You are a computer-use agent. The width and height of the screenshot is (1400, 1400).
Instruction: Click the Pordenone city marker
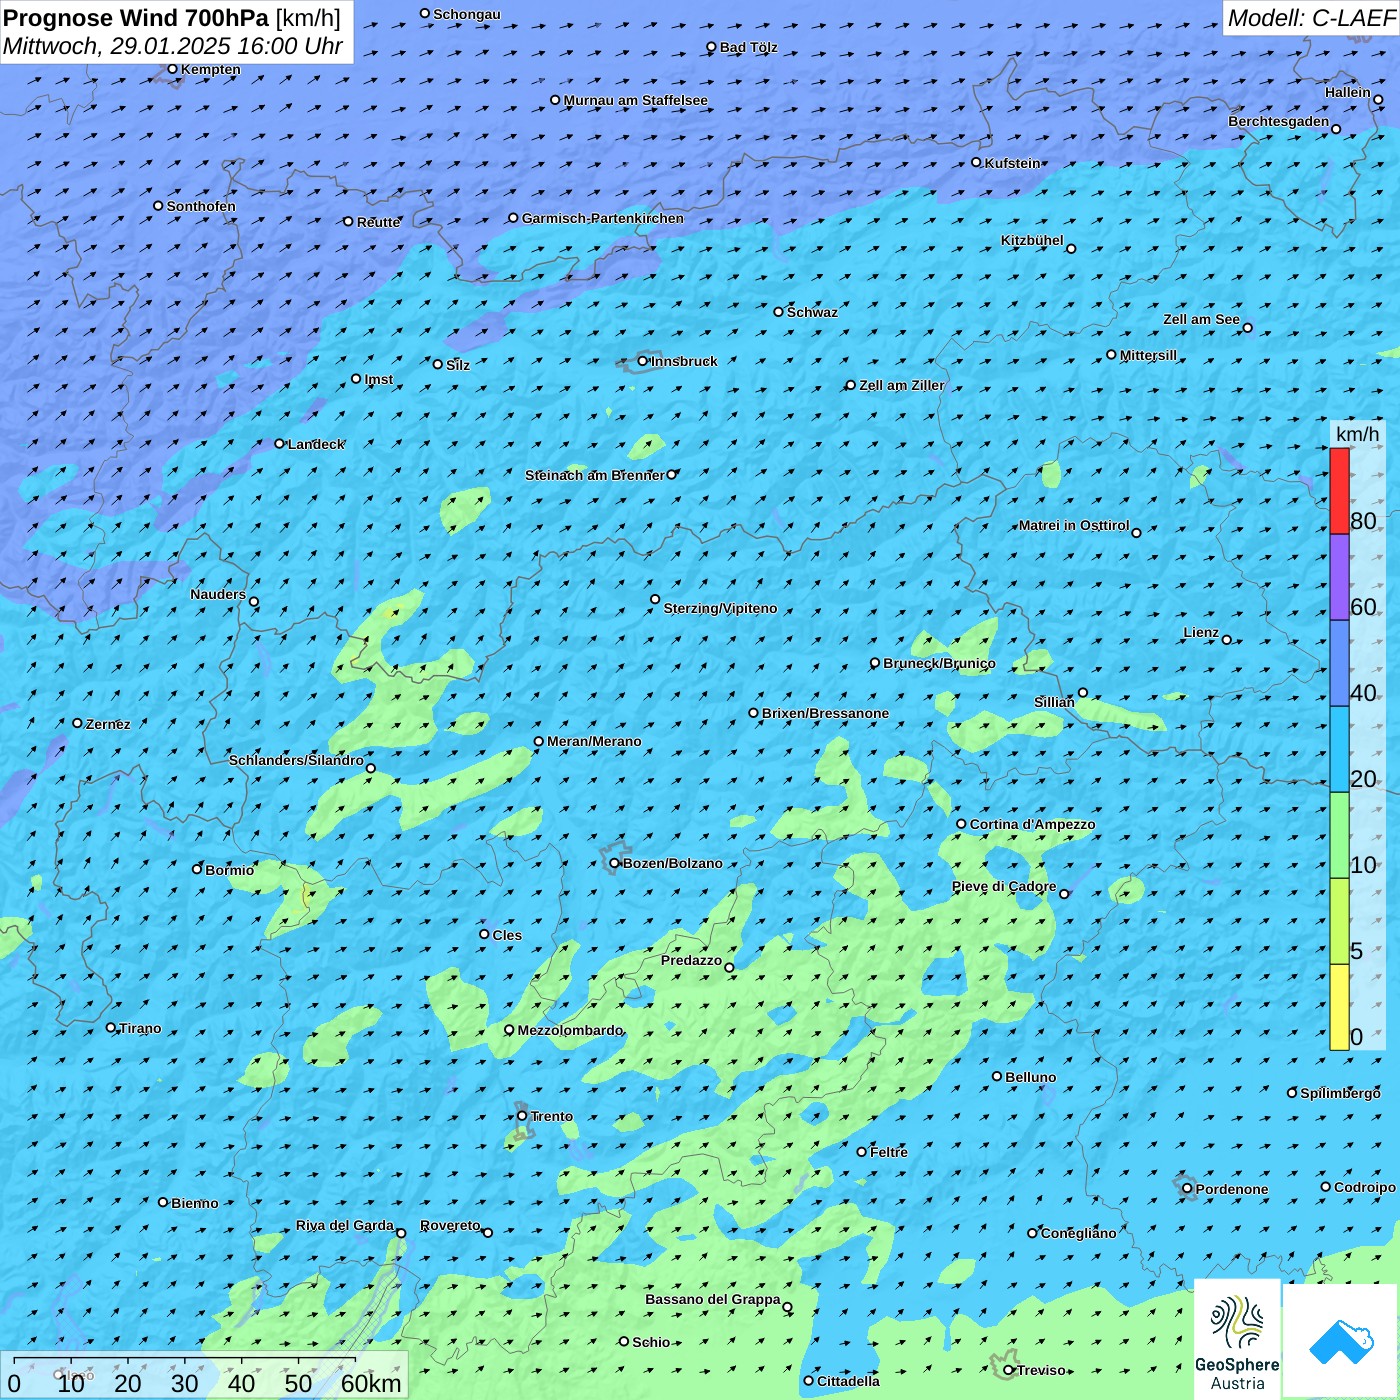click(1187, 1189)
